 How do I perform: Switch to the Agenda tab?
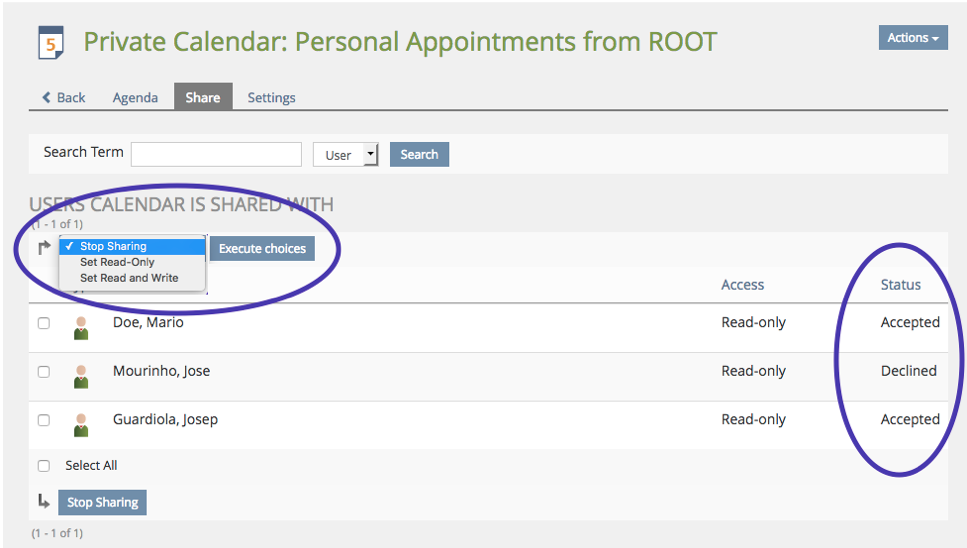point(135,97)
